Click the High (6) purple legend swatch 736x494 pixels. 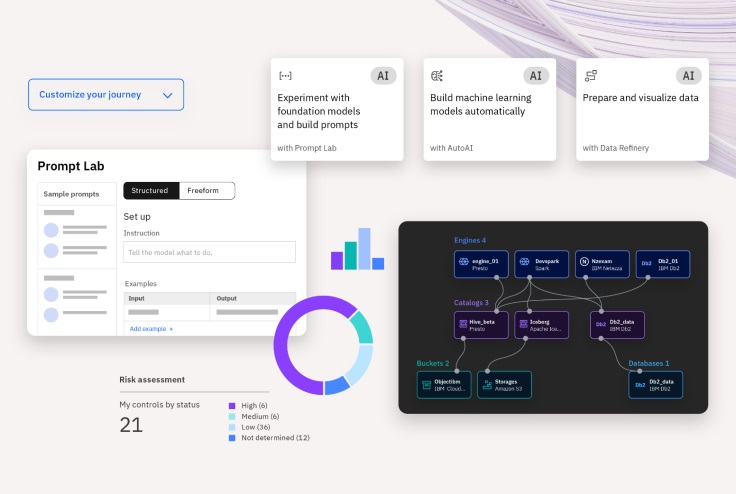click(232, 406)
